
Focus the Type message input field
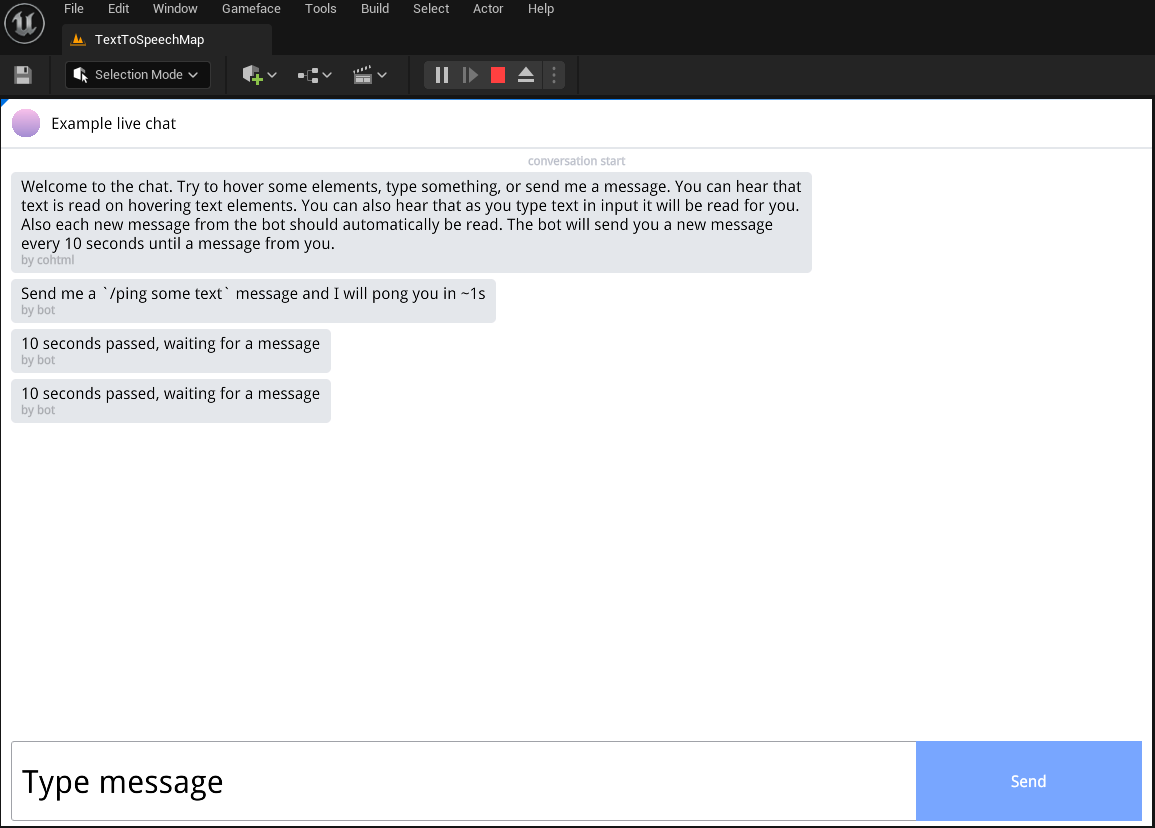click(463, 781)
